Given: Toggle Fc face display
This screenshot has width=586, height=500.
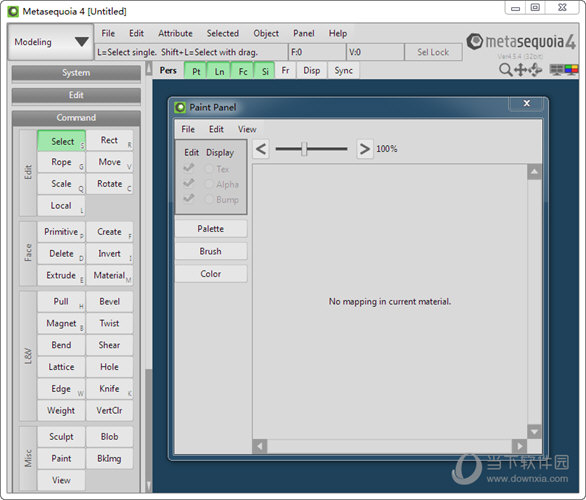Looking at the screenshot, I should pos(243,71).
